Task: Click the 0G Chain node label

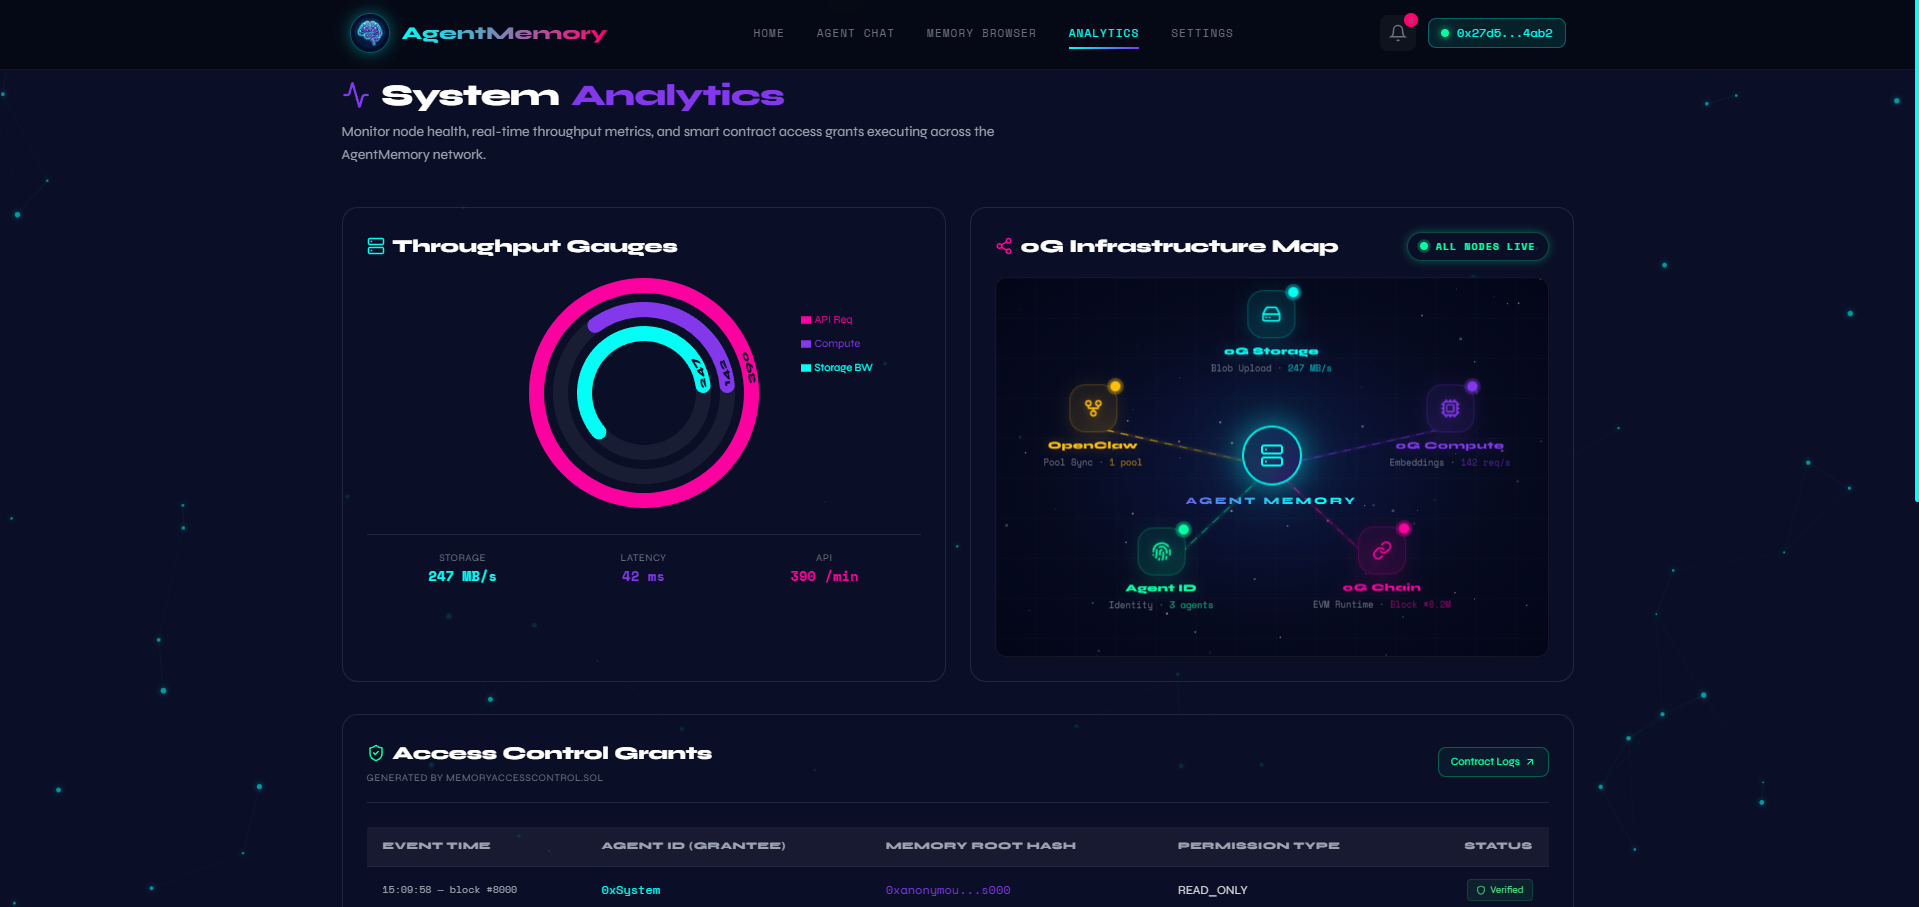Action: coord(1382,588)
